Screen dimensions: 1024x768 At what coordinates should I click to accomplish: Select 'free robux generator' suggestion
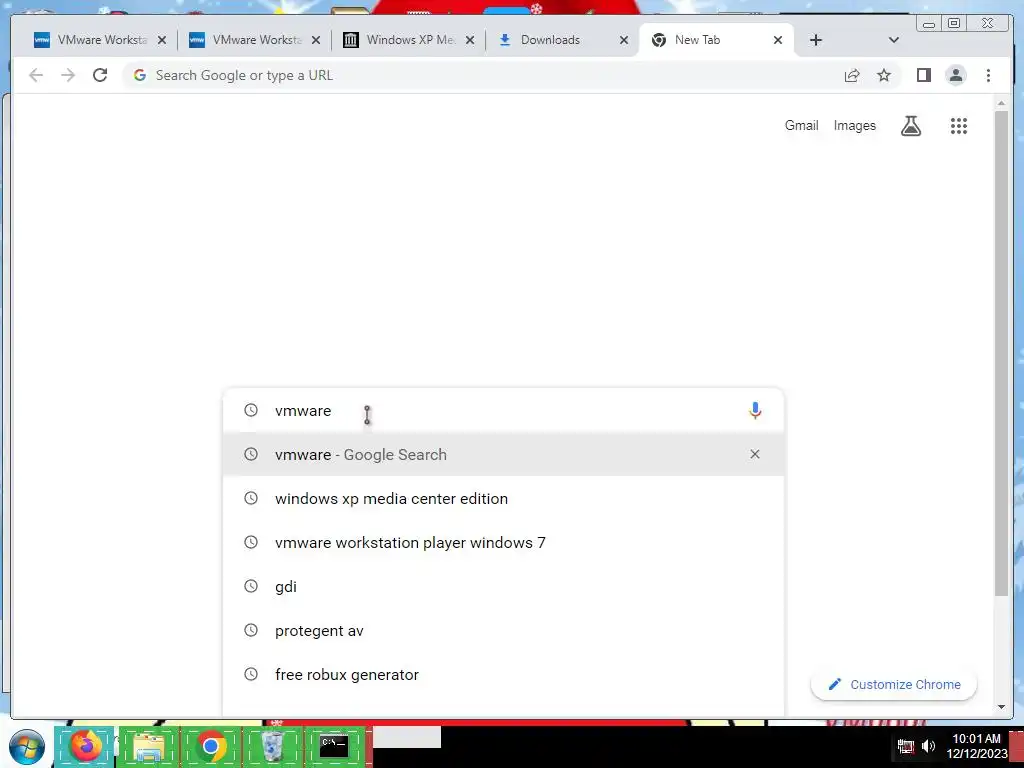[x=503, y=675]
